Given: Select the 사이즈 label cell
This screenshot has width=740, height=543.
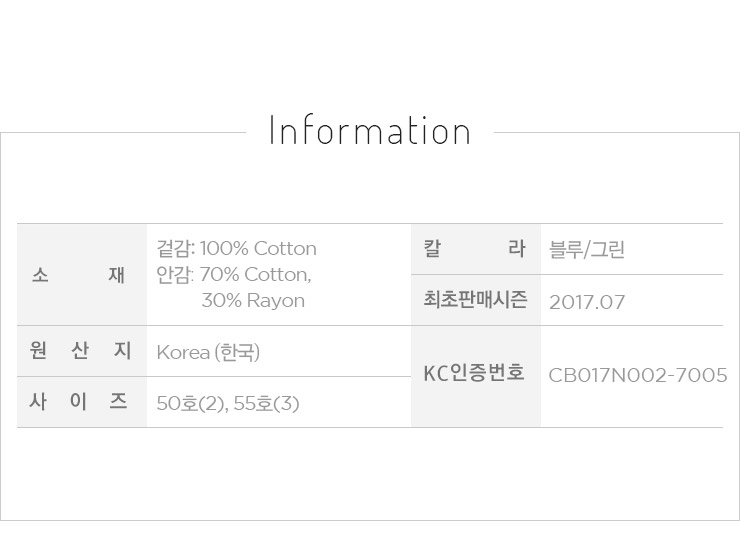Looking at the screenshot, I should click(x=81, y=402).
